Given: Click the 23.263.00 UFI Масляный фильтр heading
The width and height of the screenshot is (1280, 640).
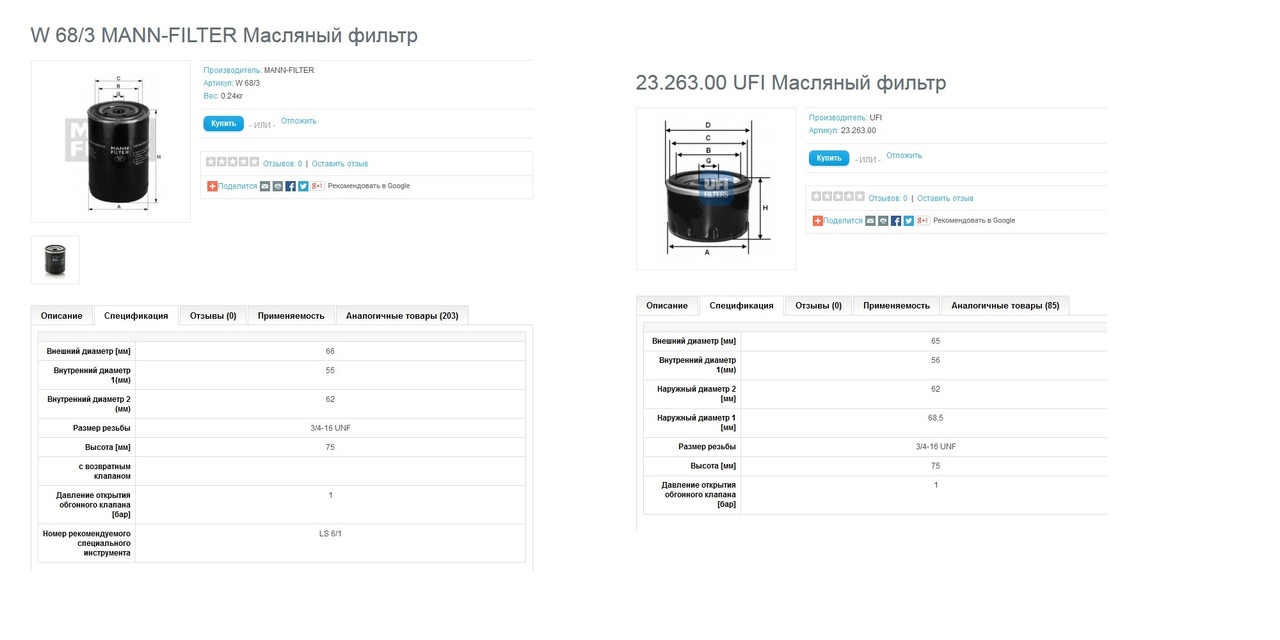Looking at the screenshot, I should 791,83.
